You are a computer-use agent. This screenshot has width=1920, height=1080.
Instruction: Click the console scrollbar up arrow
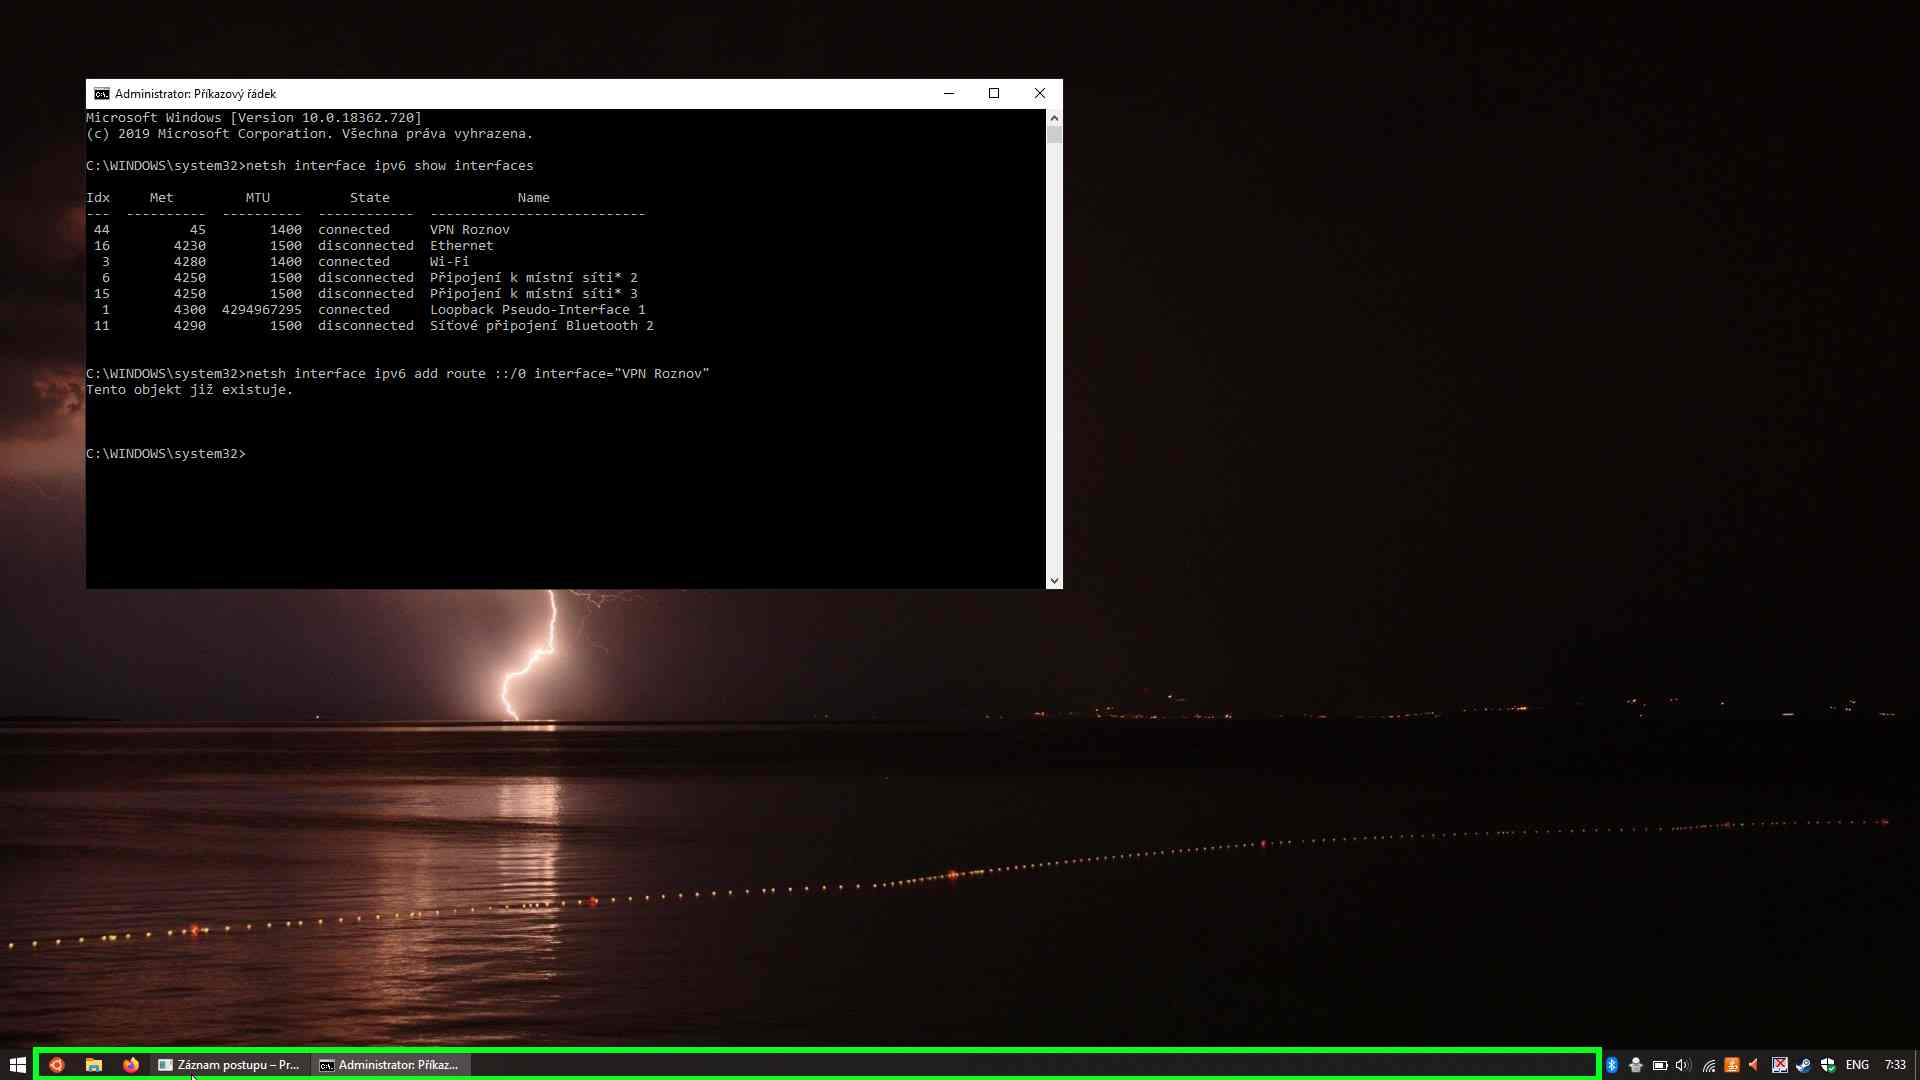1054,118
